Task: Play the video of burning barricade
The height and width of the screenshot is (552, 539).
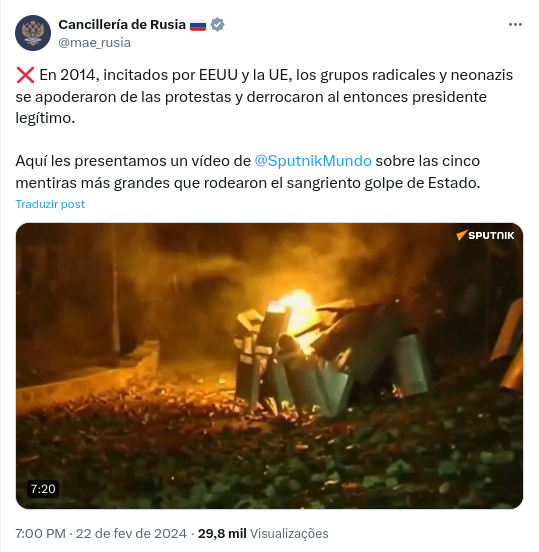Action: coord(269,366)
